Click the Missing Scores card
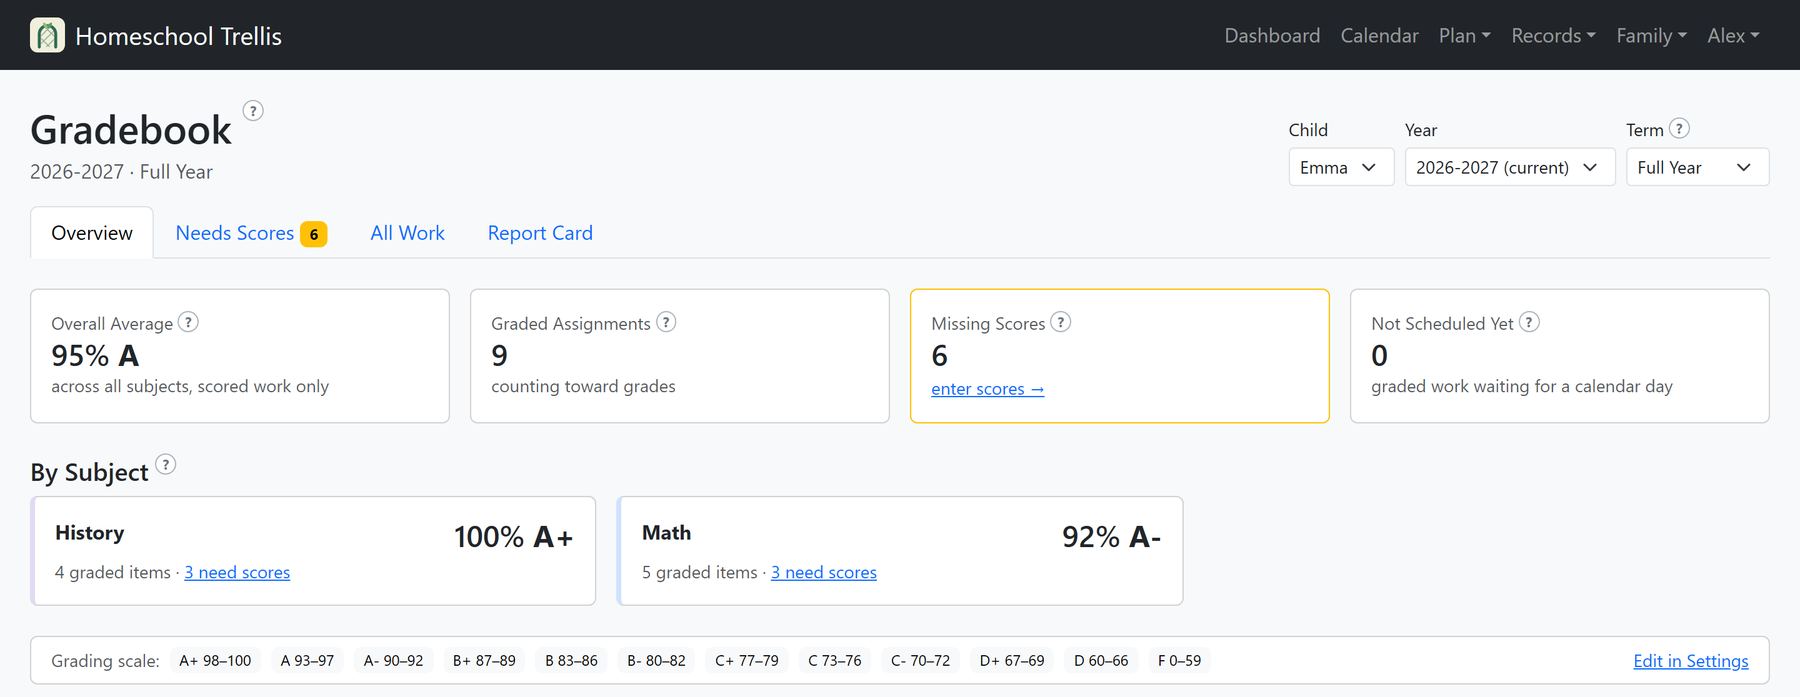 pyautogui.click(x=1120, y=356)
